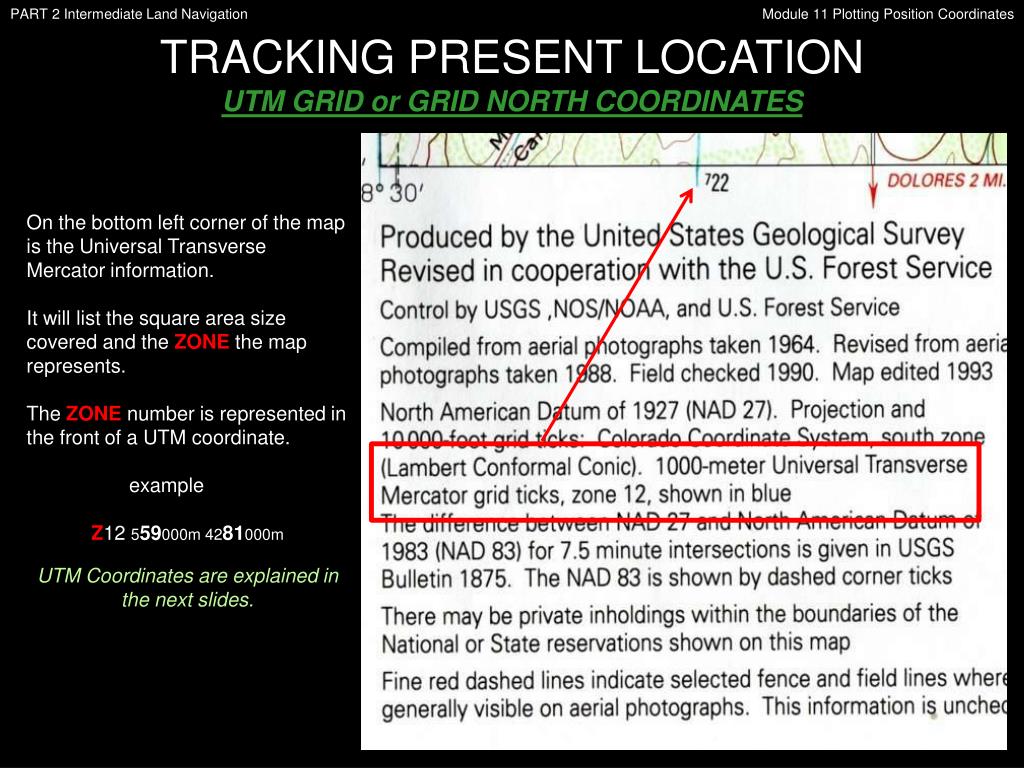
Task: Click the line beginning 'Bulletin 1875'
Action: [666, 577]
